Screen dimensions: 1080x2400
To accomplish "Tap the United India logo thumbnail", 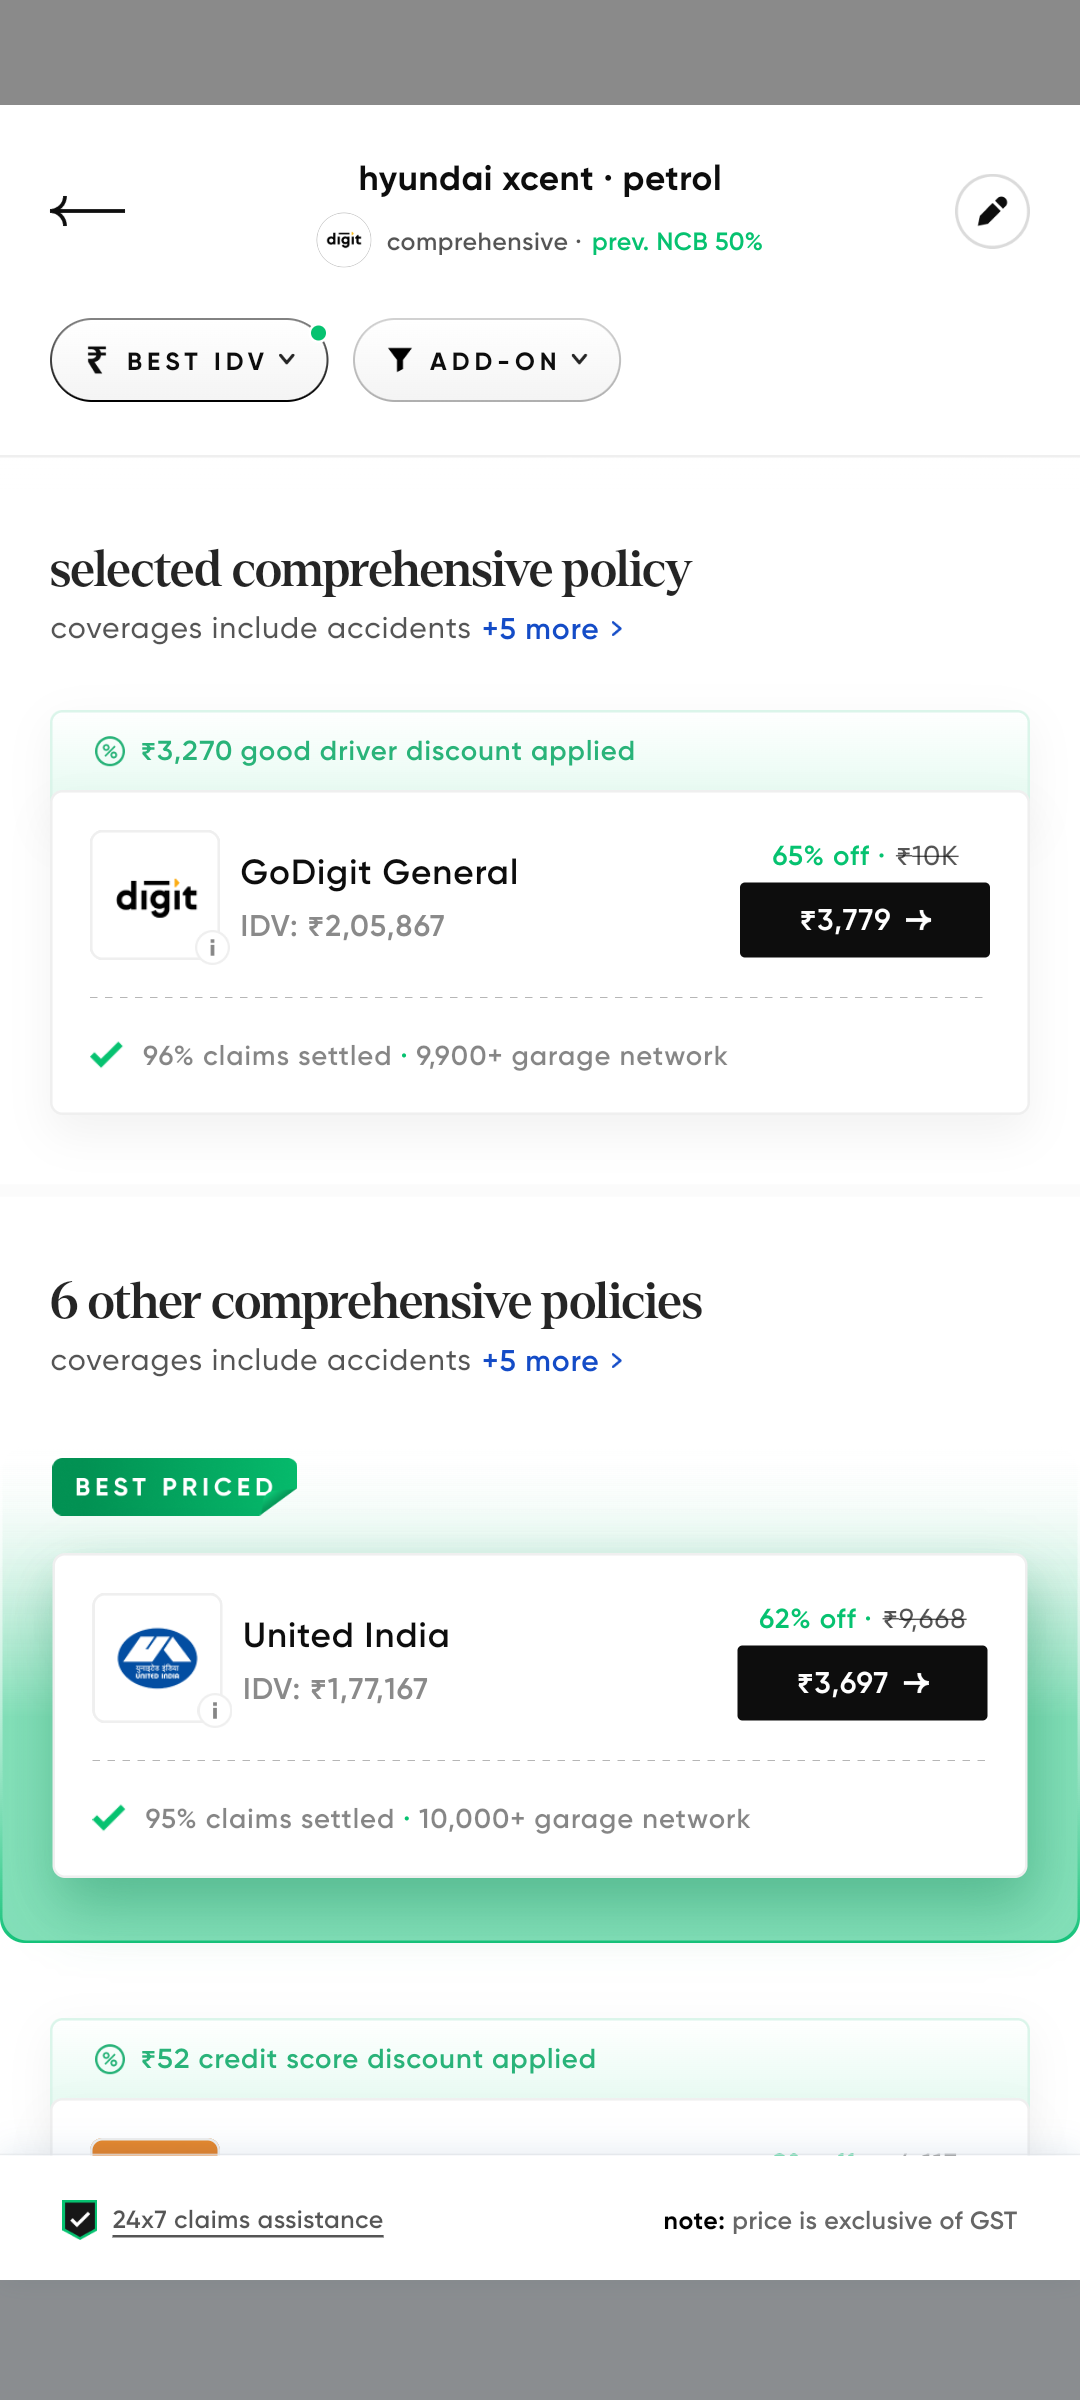I will point(157,1657).
